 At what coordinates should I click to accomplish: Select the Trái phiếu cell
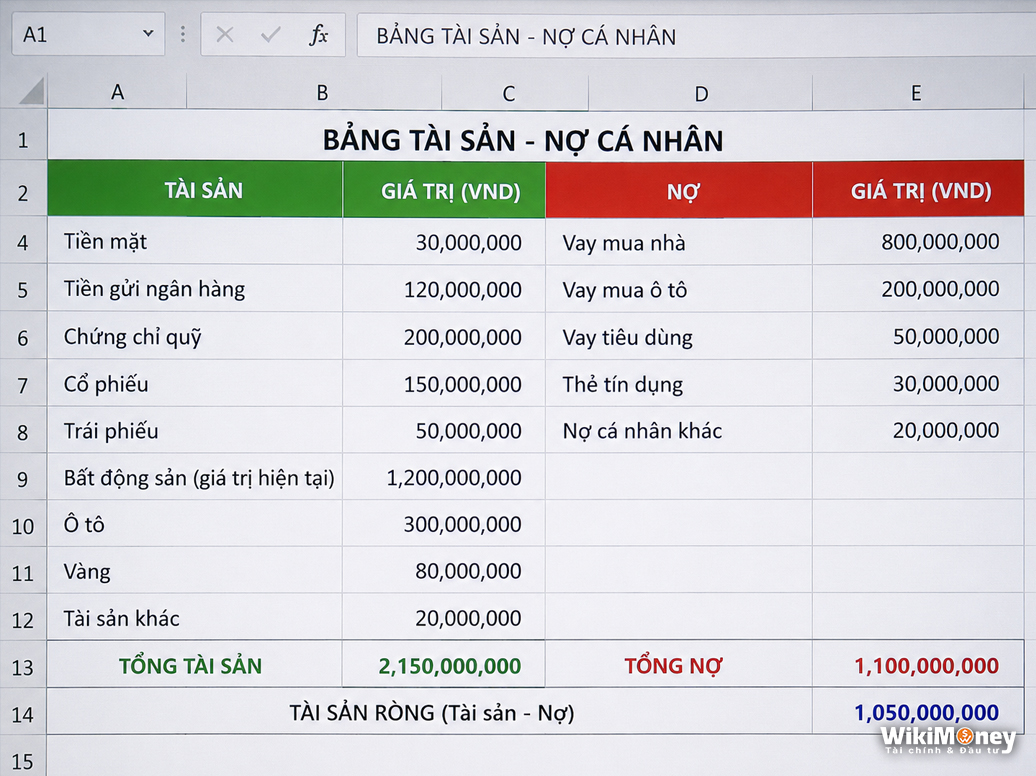(195, 431)
